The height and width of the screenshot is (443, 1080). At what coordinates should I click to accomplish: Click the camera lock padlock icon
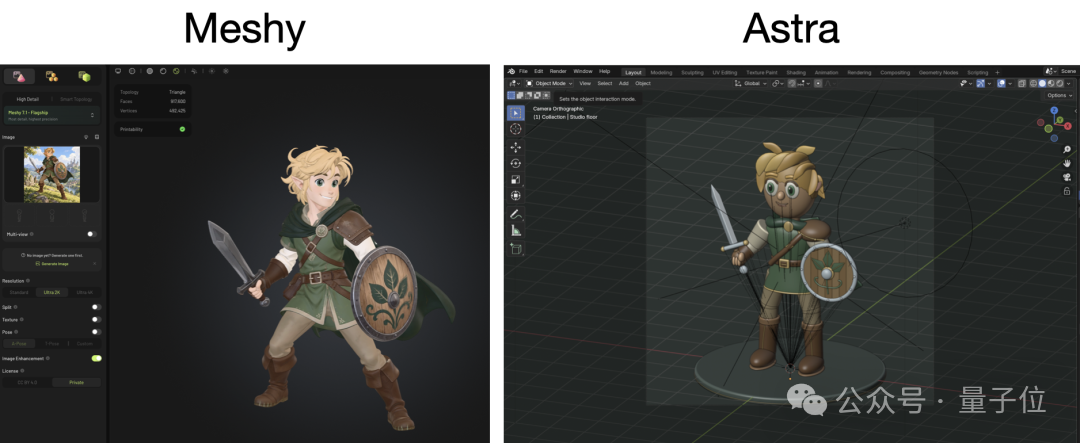pos(1067,191)
